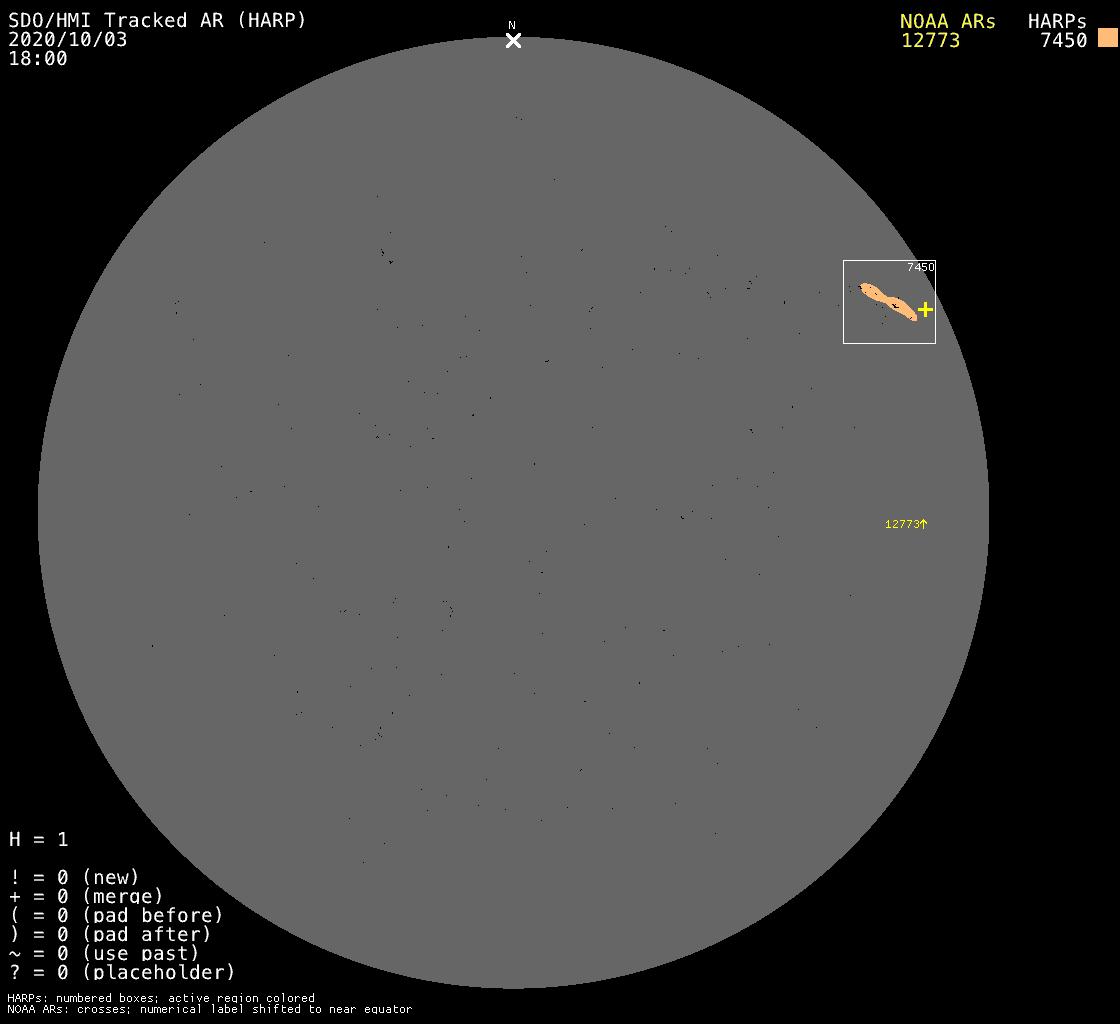
Task: Click the yellow 12773 arrow label near the equator
Action: [x=906, y=524]
